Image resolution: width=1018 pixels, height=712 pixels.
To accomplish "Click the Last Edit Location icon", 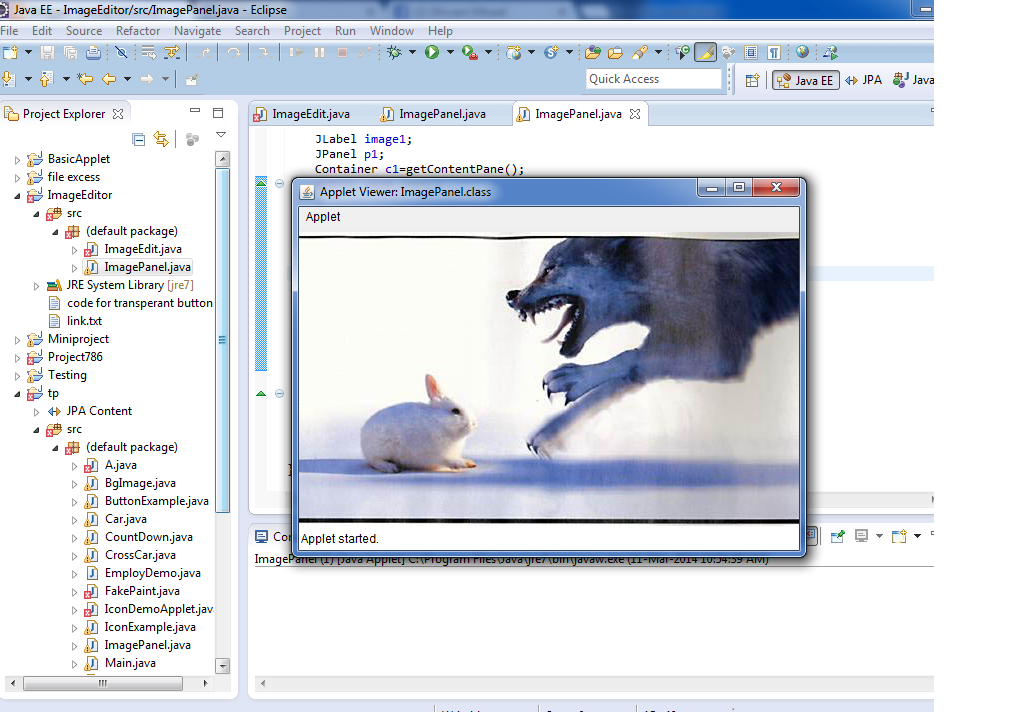I will [84, 79].
